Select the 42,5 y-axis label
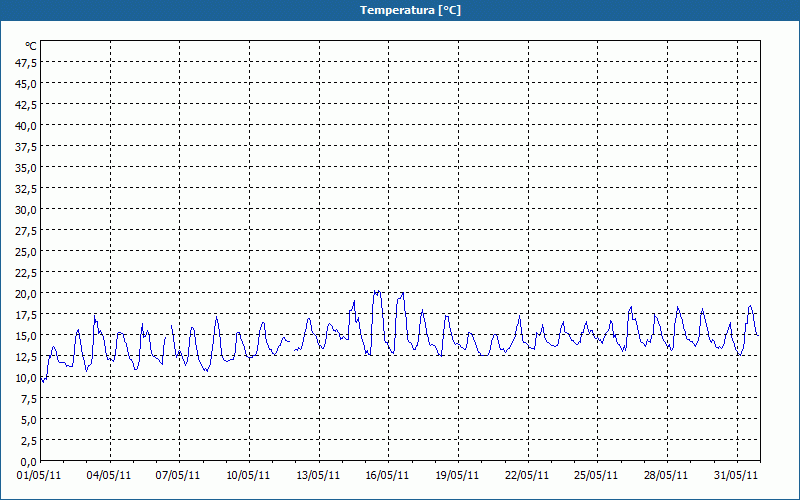800x500 pixels. 27,105
